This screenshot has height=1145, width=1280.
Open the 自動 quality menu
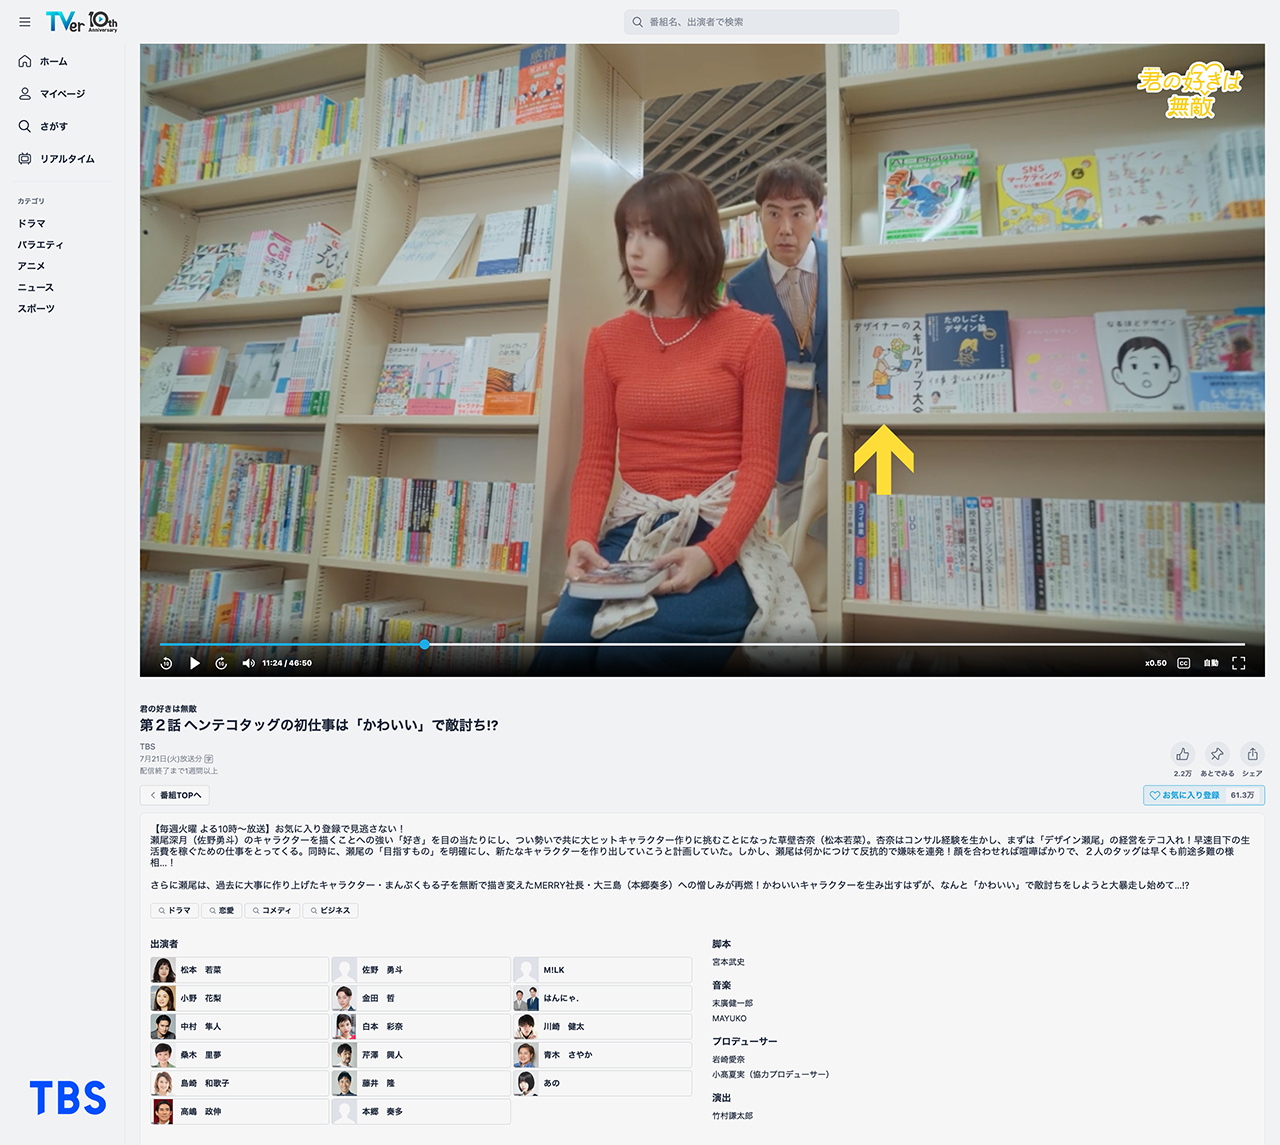(x=1211, y=663)
